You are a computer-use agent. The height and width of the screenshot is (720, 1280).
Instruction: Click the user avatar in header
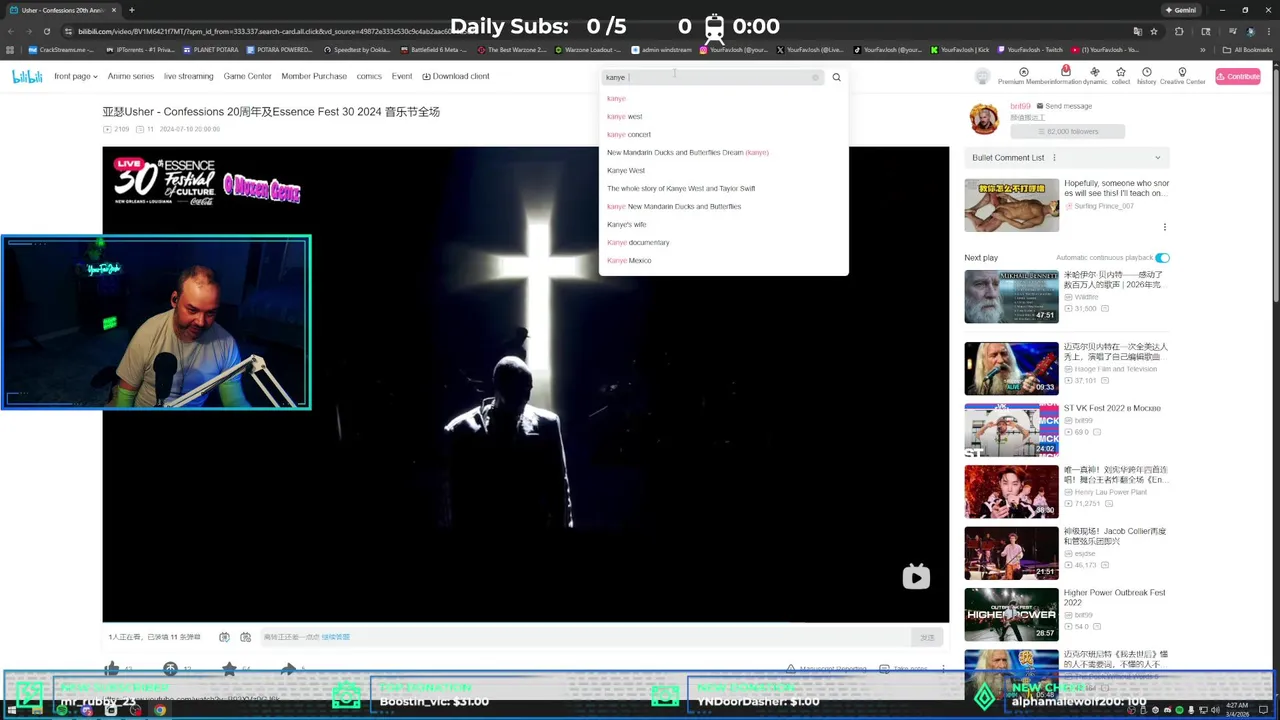(983, 77)
